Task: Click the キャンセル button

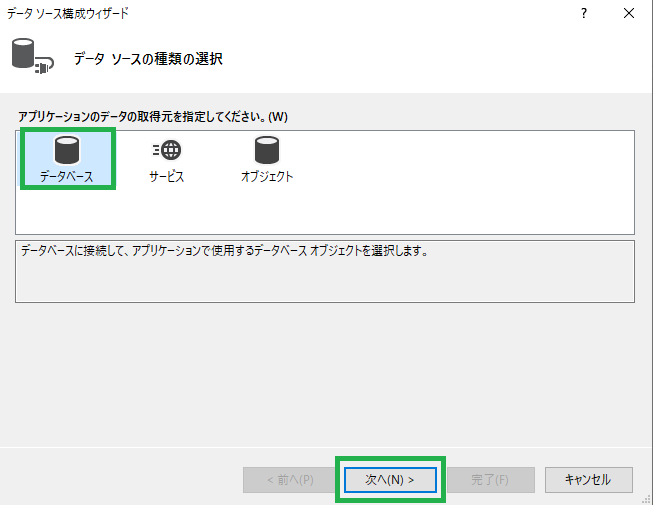Action: pos(588,480)
